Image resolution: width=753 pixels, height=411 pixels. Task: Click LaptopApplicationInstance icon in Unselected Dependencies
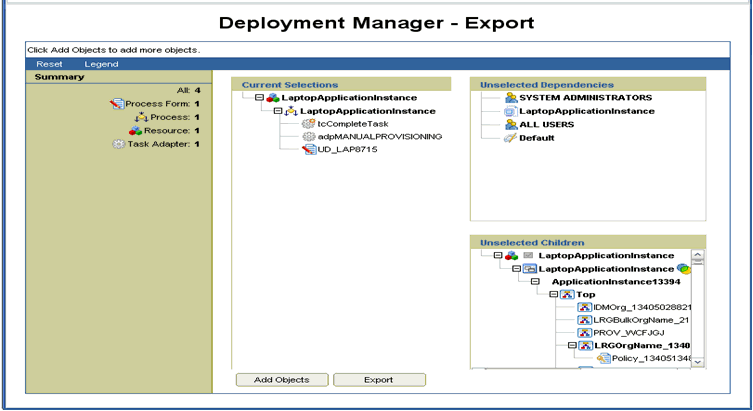coord(510,111)
